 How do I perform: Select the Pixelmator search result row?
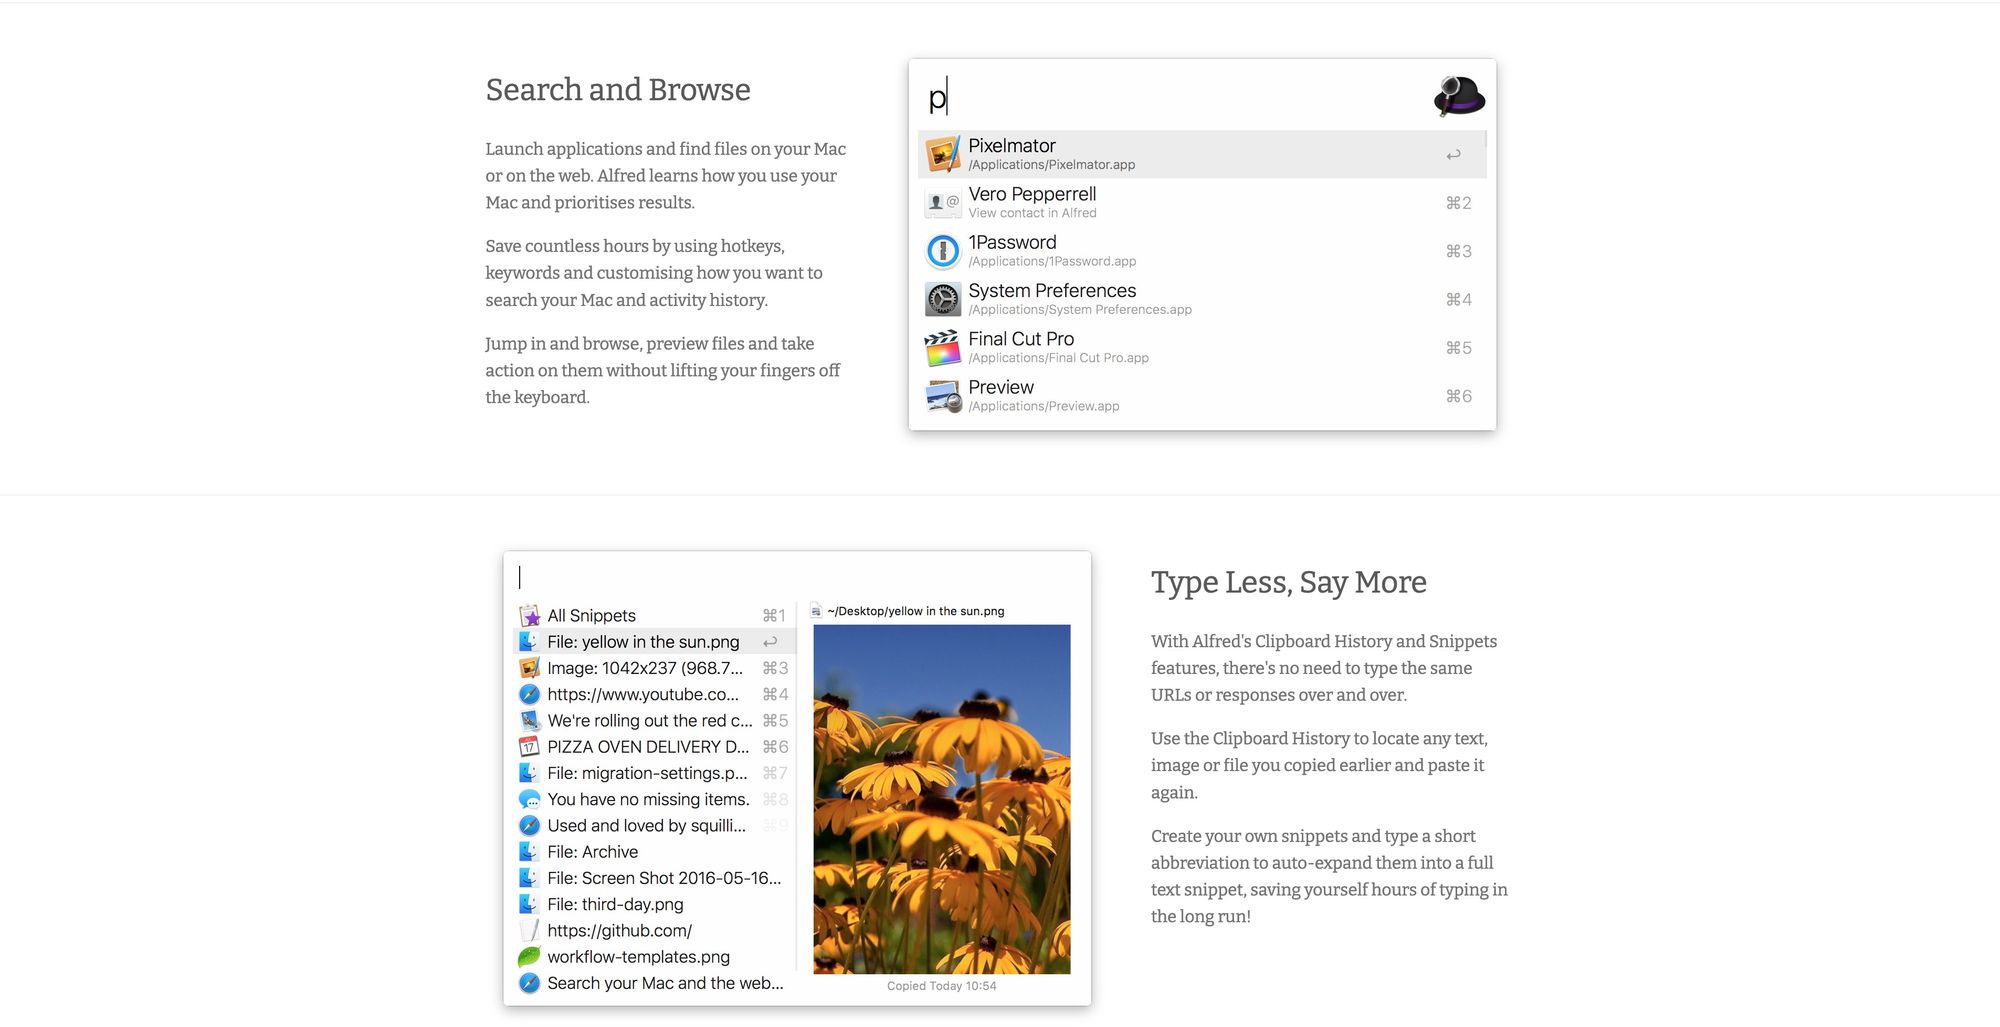[1200, 154]
